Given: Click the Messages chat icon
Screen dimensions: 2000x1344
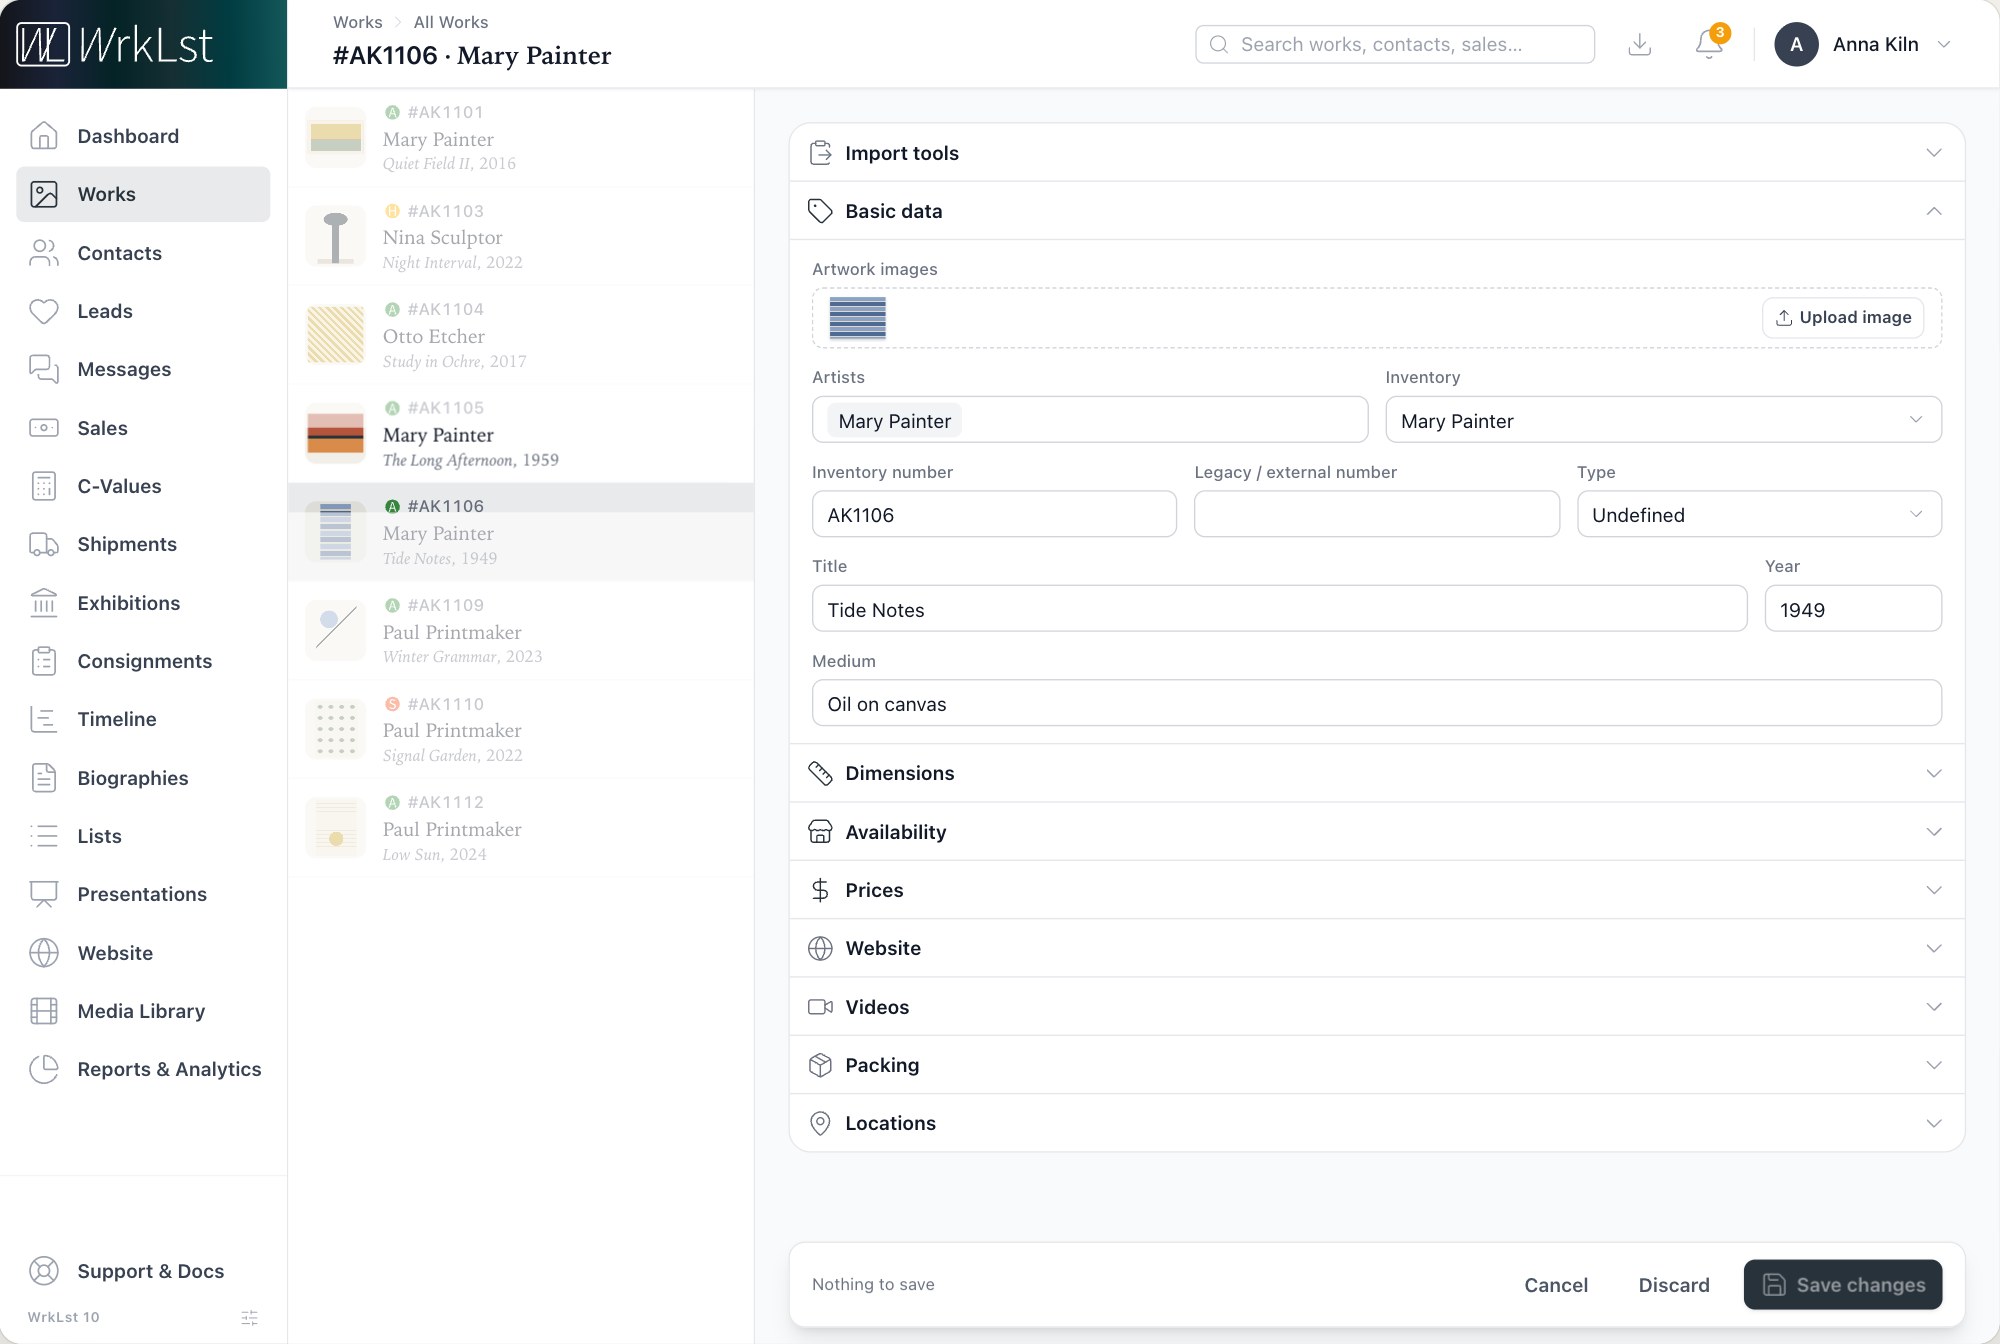Looking at the screenshot, I should point(44,369).
